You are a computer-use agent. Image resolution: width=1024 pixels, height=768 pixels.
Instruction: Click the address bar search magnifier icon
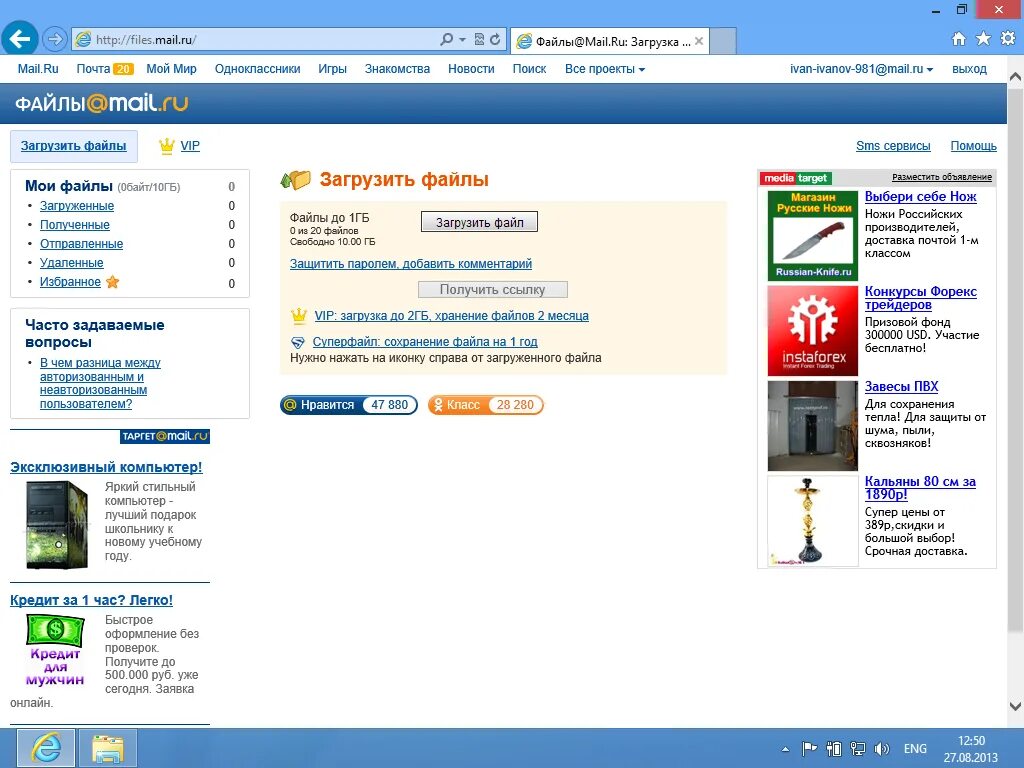tap(447, 40)
